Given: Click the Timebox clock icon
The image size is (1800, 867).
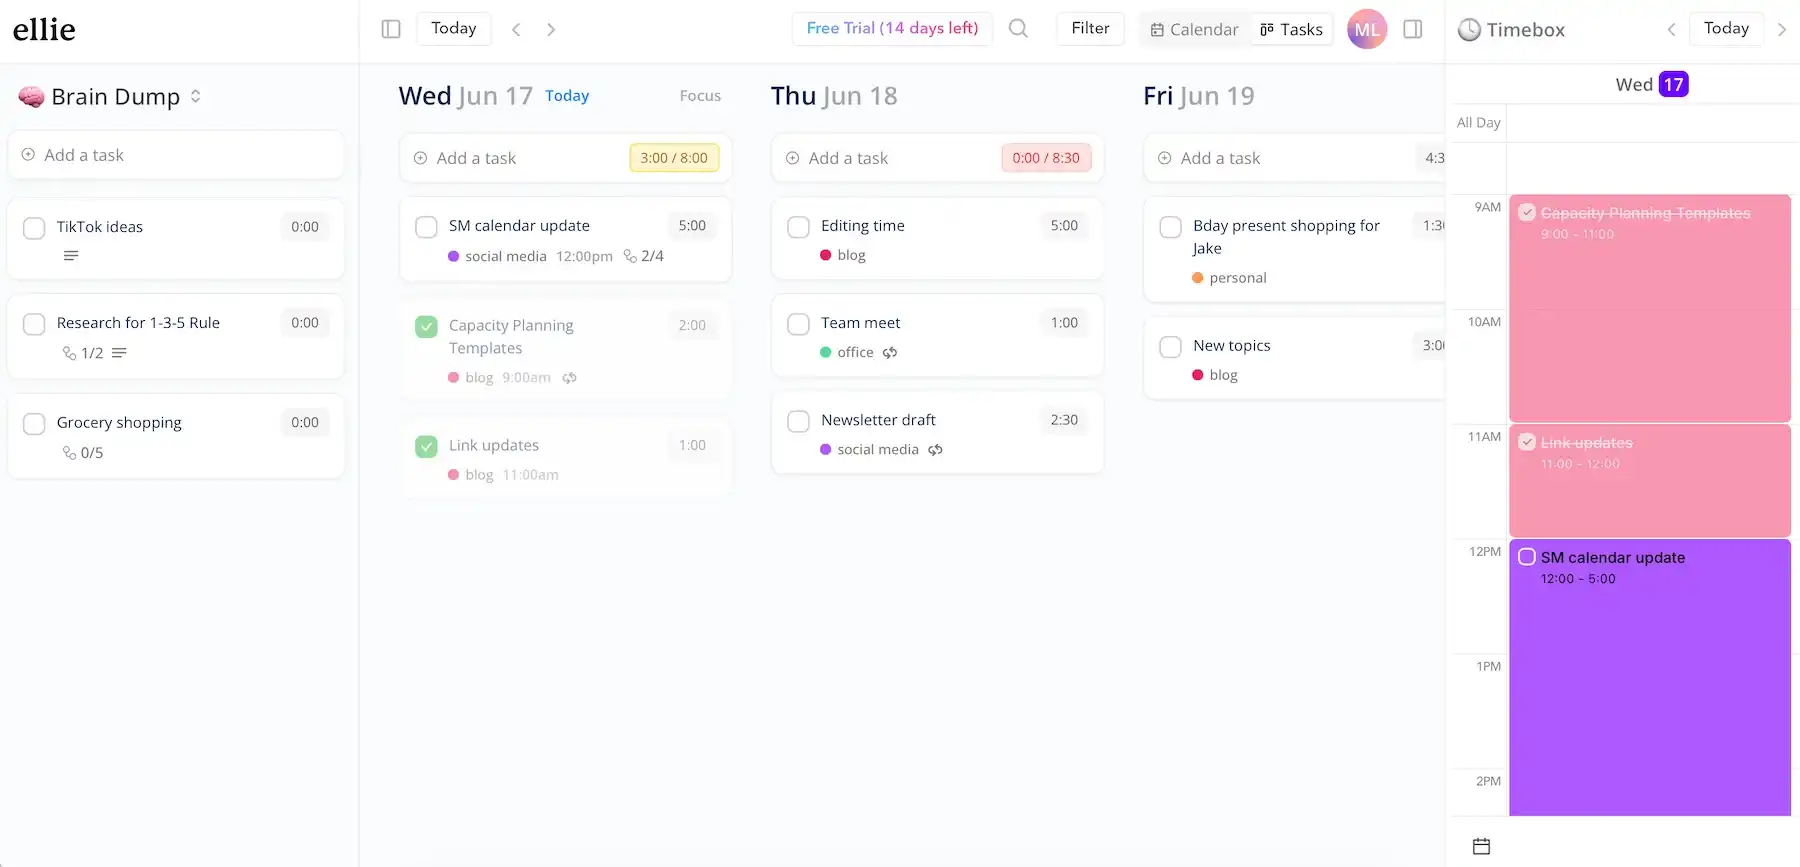Looking at the screenshot, I should (1469, 30).
